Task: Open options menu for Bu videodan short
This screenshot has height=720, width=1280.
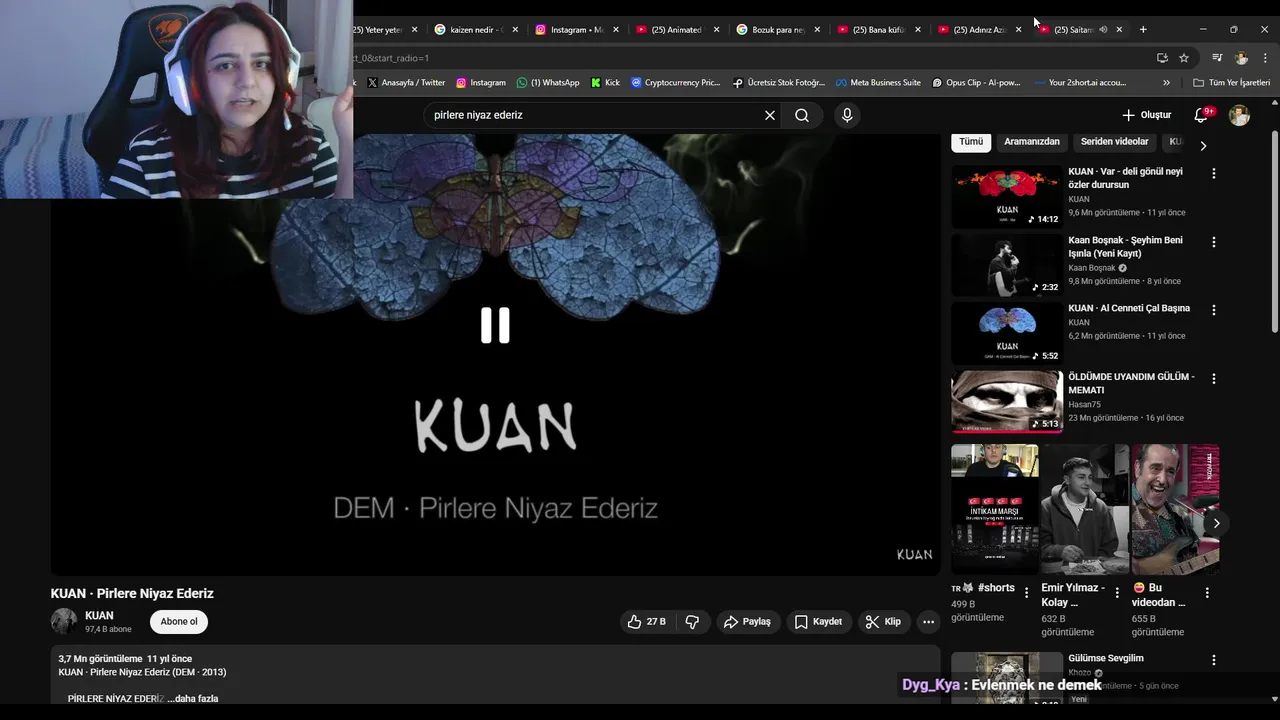Action: coord(1207,592)
